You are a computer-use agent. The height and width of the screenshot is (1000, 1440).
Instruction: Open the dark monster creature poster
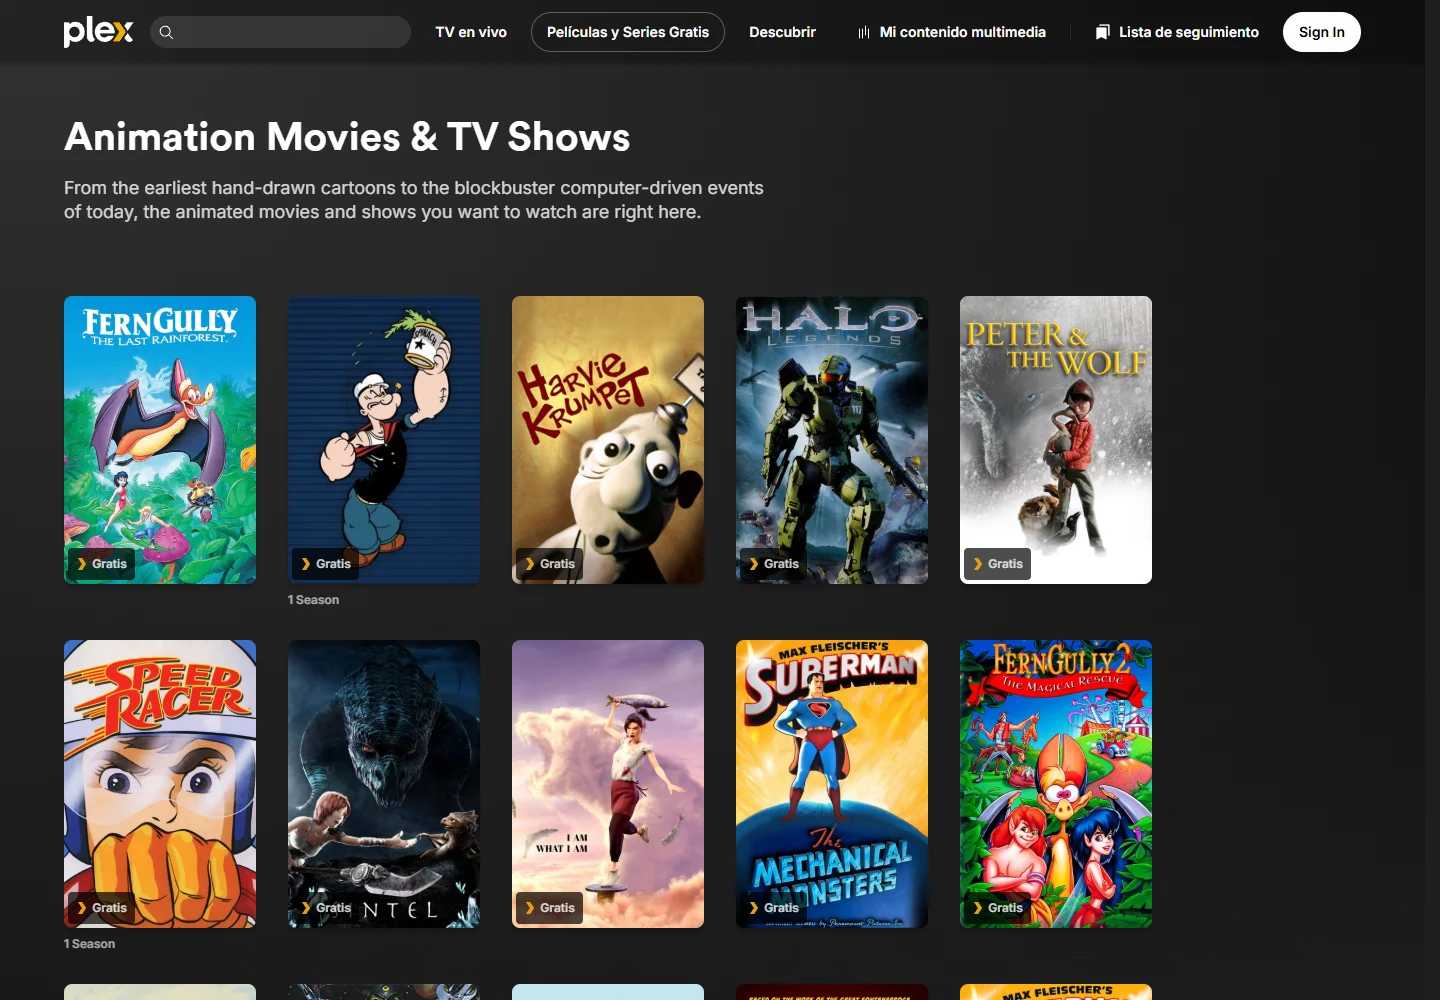[x=384, y=784]
